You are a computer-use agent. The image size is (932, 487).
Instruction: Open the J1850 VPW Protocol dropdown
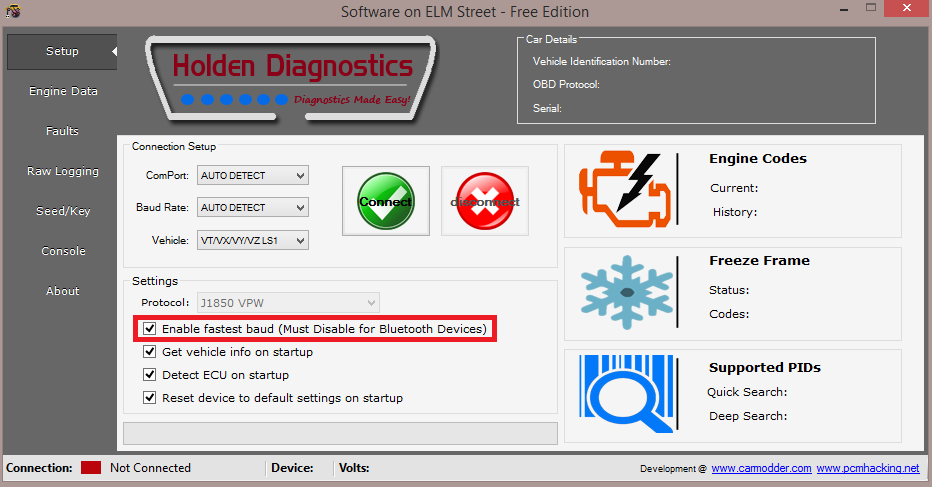point(288,303)
